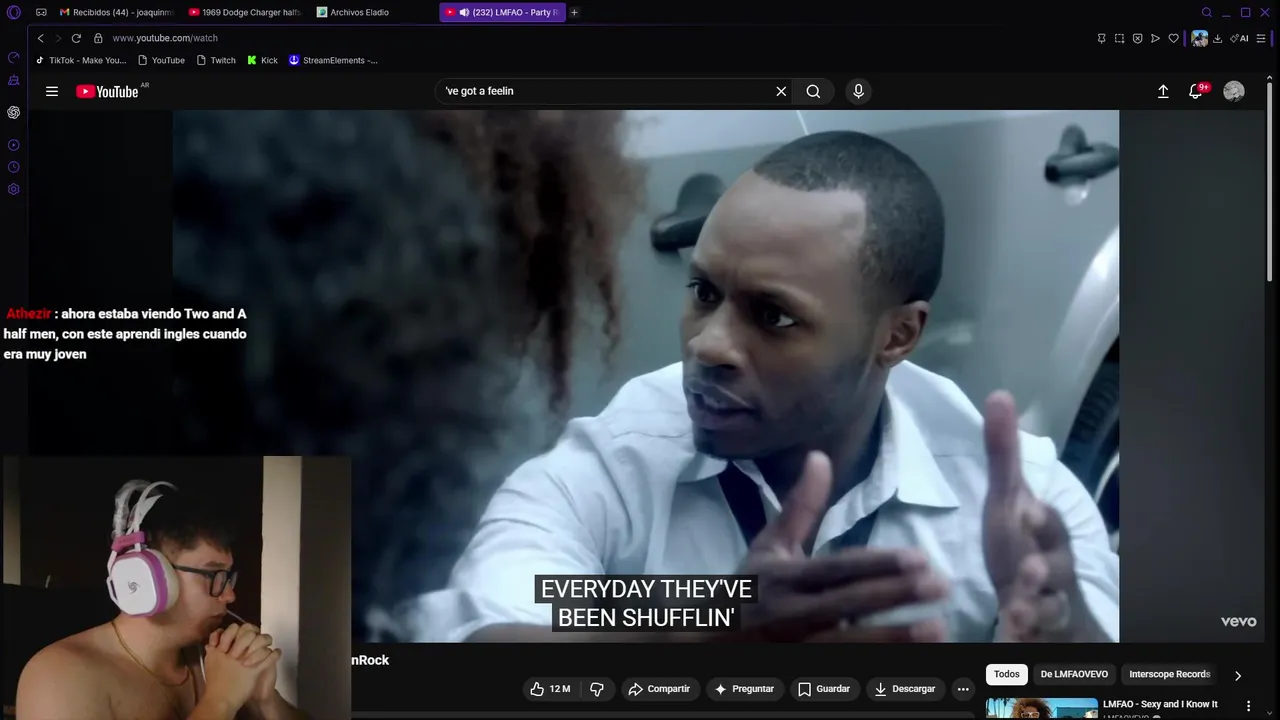Image resolution: width=1280 pixels, height=720 pixels.
Task: Open a new tab with plus button
Action: tap(574, 12)
